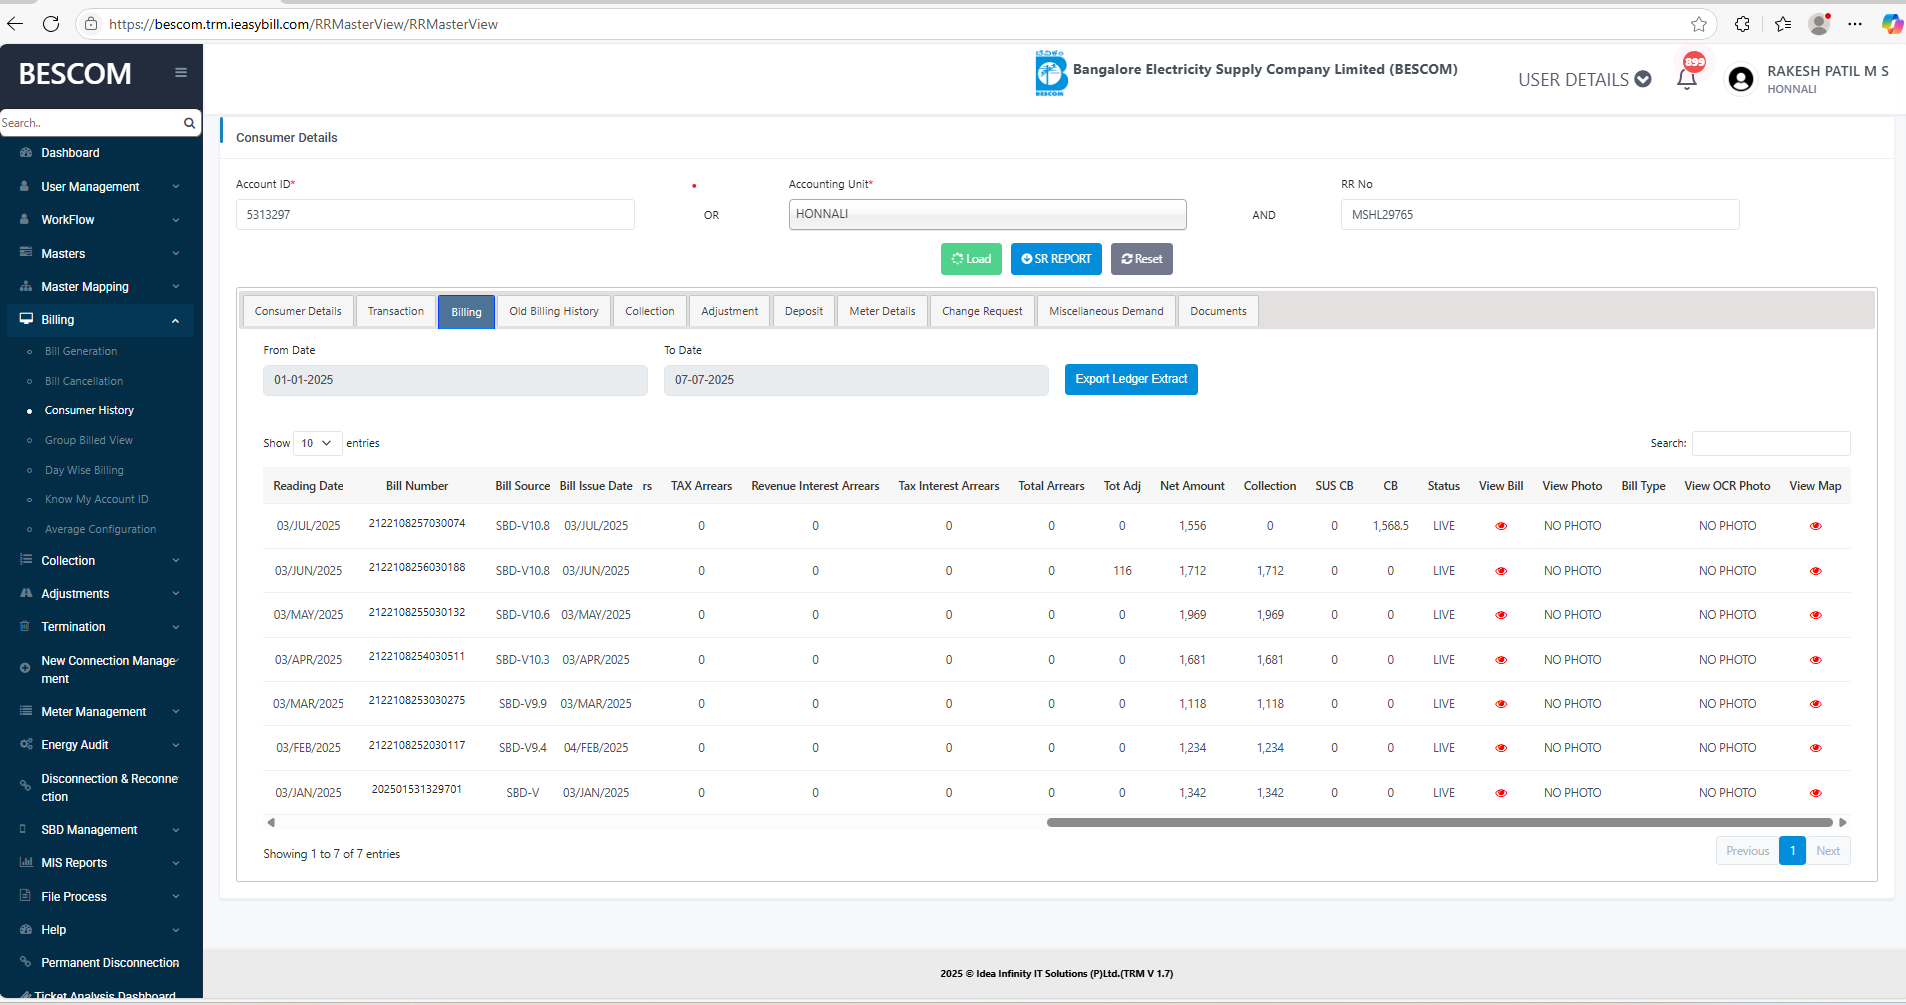View bill eye icon for 03/APR/2025
The image size is (1906, 1005).
[1501, 660]
